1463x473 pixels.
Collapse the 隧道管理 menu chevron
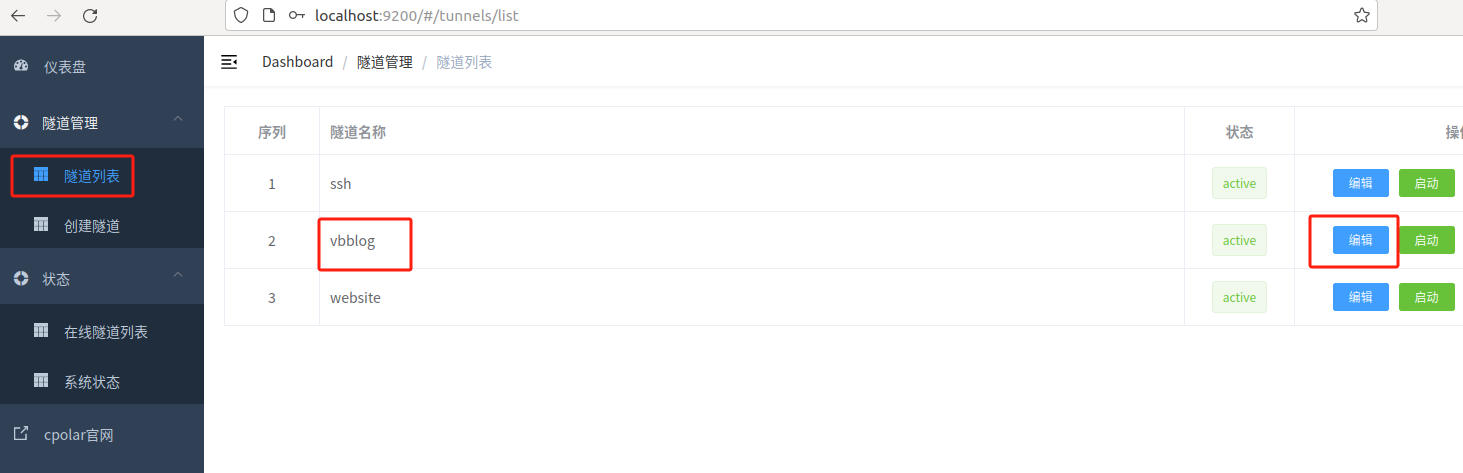click(x=178, y=120)
